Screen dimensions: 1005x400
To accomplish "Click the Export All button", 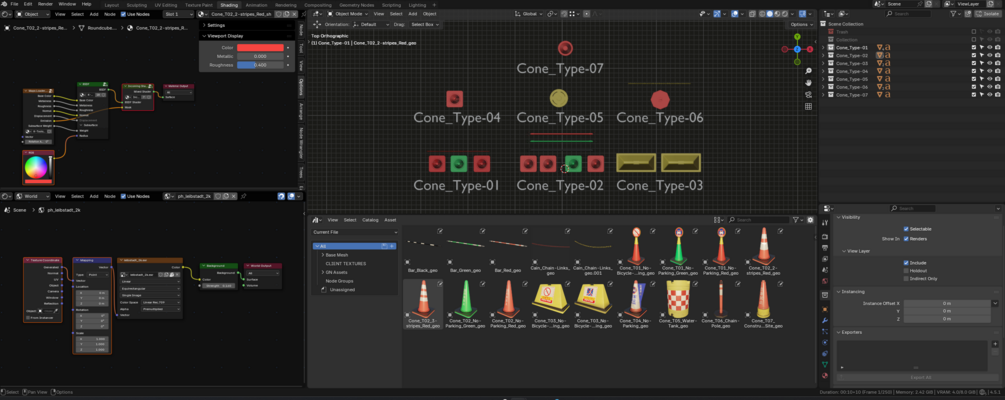I will (917, 377).
